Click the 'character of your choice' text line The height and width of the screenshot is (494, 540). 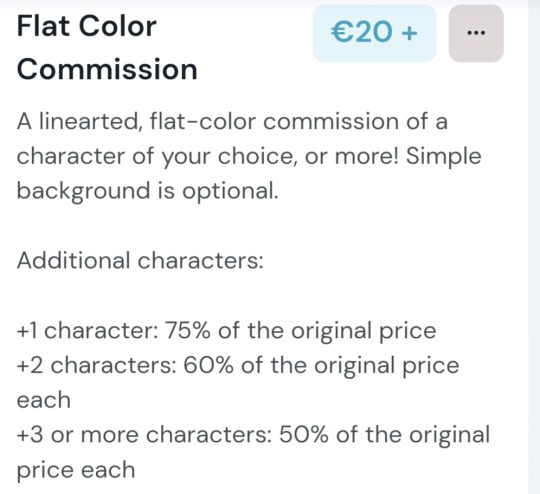tap(249, 156)
